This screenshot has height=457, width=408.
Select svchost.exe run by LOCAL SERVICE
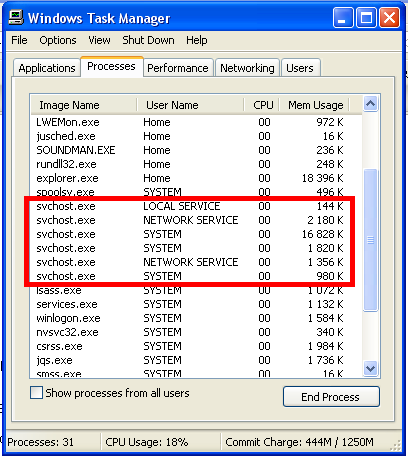pos(196,206)
